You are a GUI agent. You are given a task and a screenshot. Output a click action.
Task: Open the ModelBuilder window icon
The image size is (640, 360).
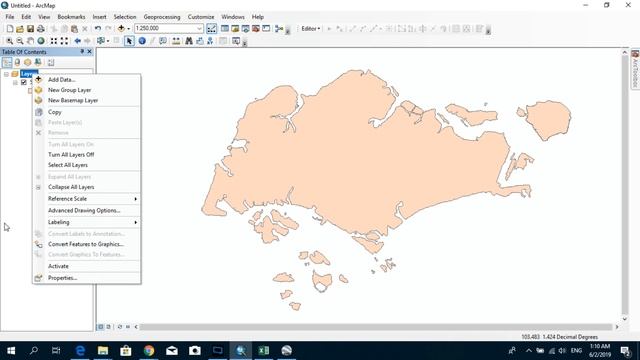coord(279,29)
